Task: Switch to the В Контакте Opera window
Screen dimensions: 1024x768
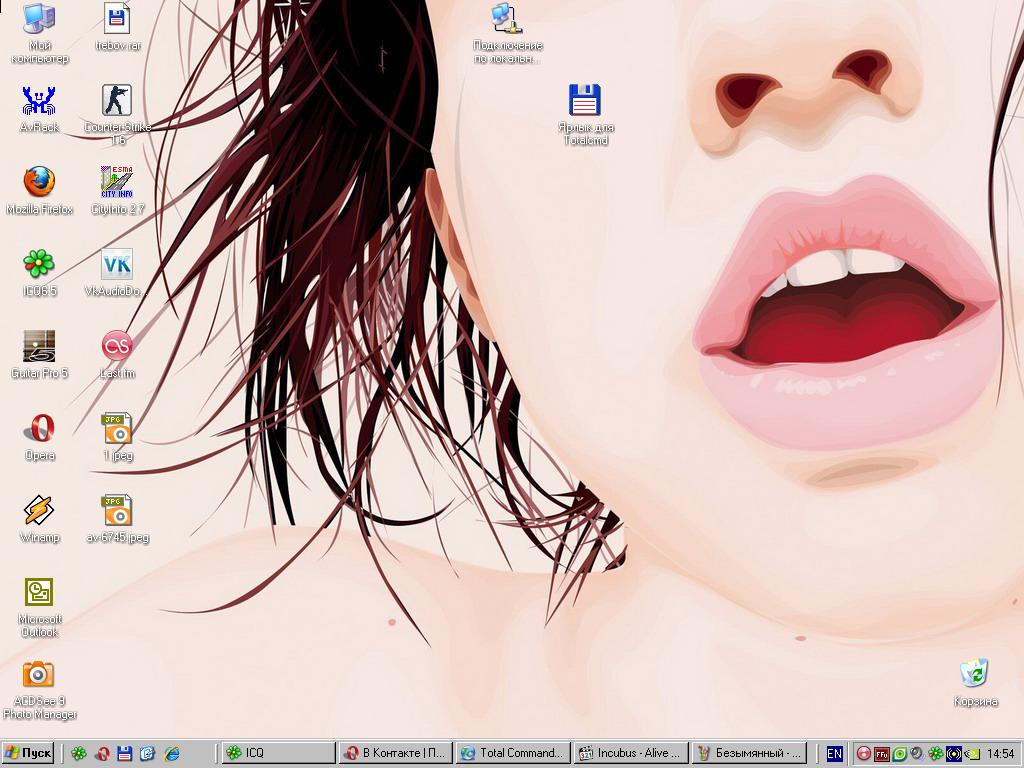Action: click(x=396, y=753)
